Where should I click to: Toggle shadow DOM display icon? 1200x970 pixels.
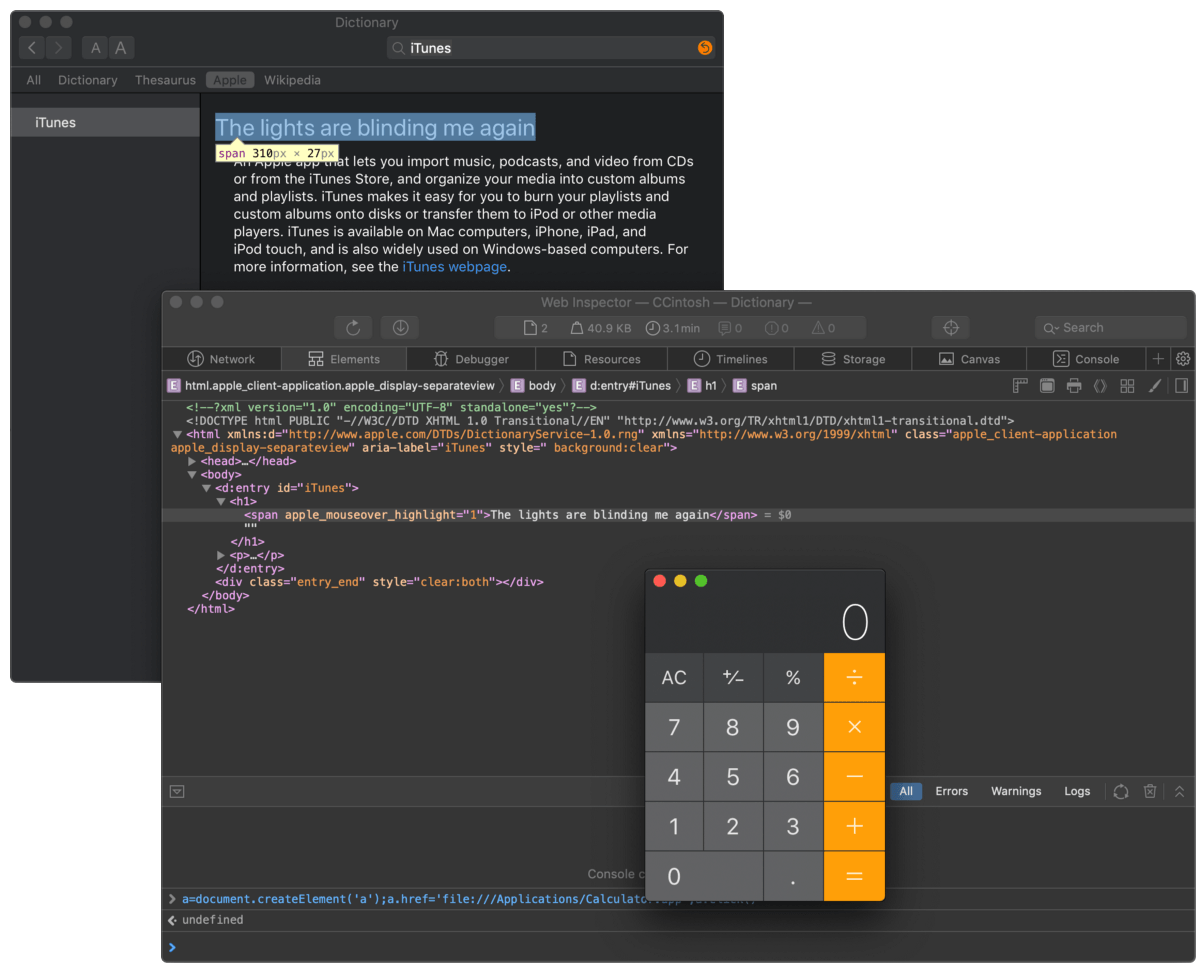point(1100,386)
